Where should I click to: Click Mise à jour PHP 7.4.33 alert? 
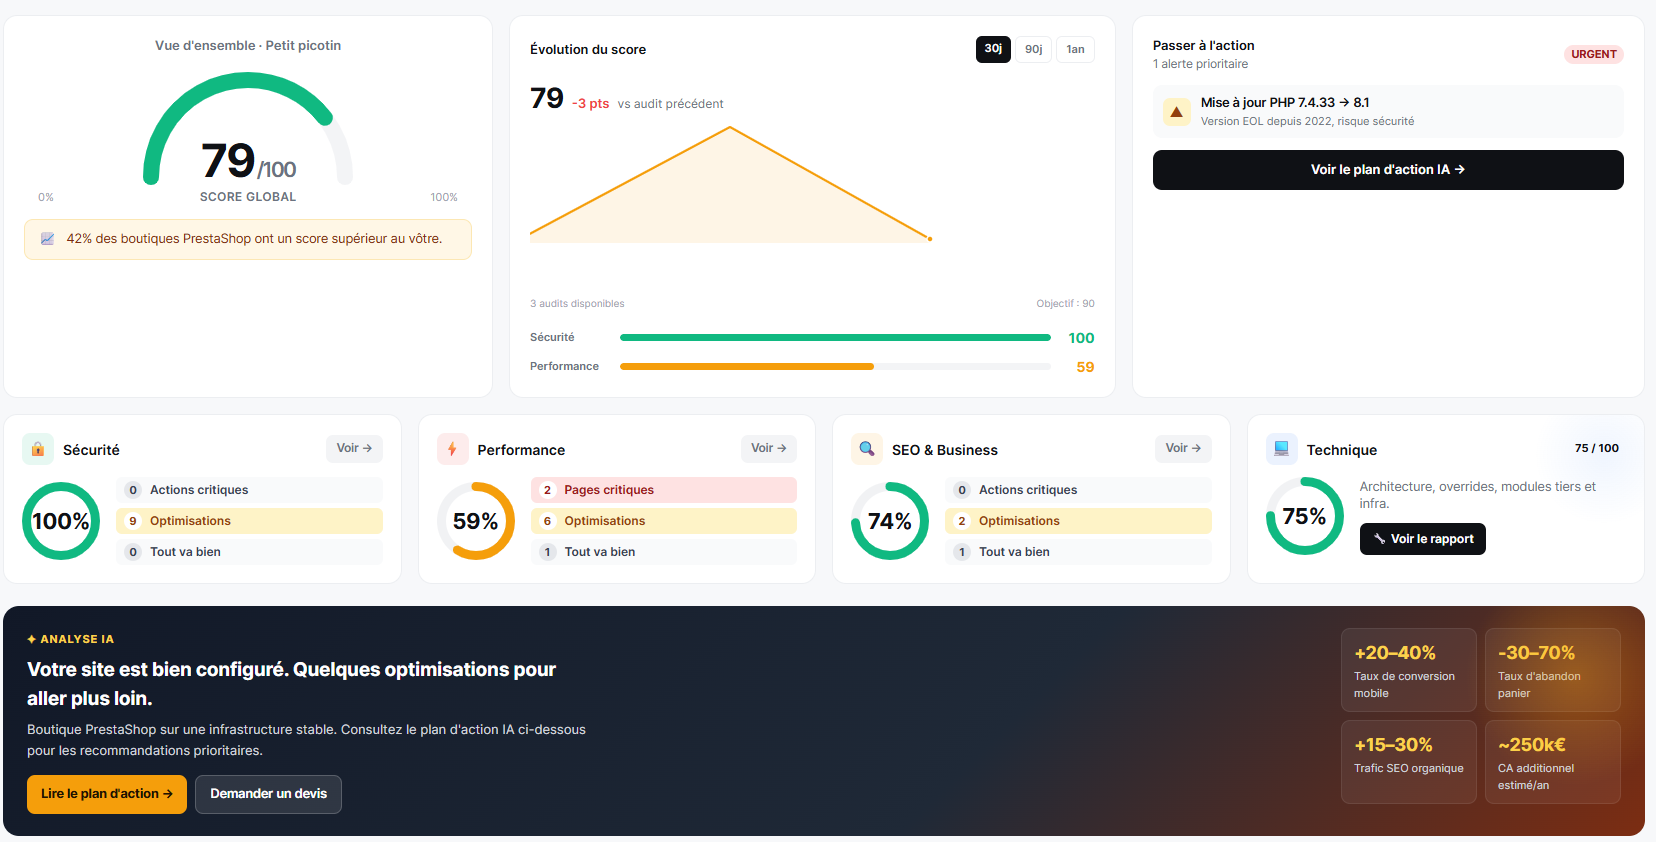1388,111
